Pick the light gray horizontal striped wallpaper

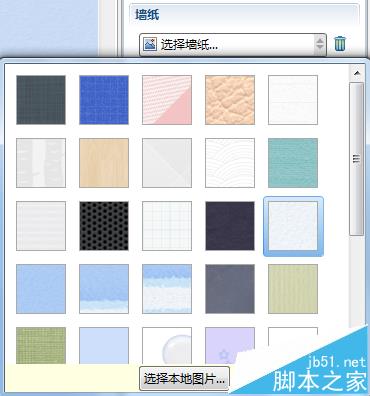41,226
